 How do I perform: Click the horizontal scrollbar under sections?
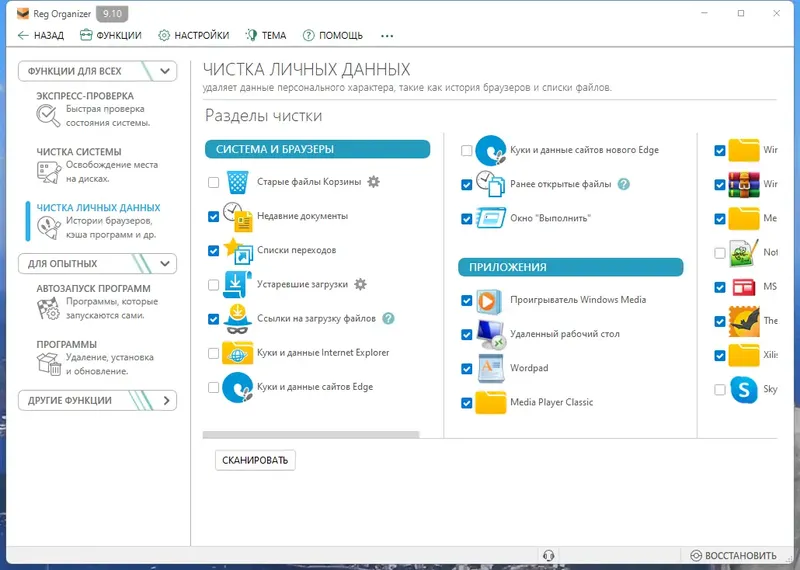(x=311, y=435)
